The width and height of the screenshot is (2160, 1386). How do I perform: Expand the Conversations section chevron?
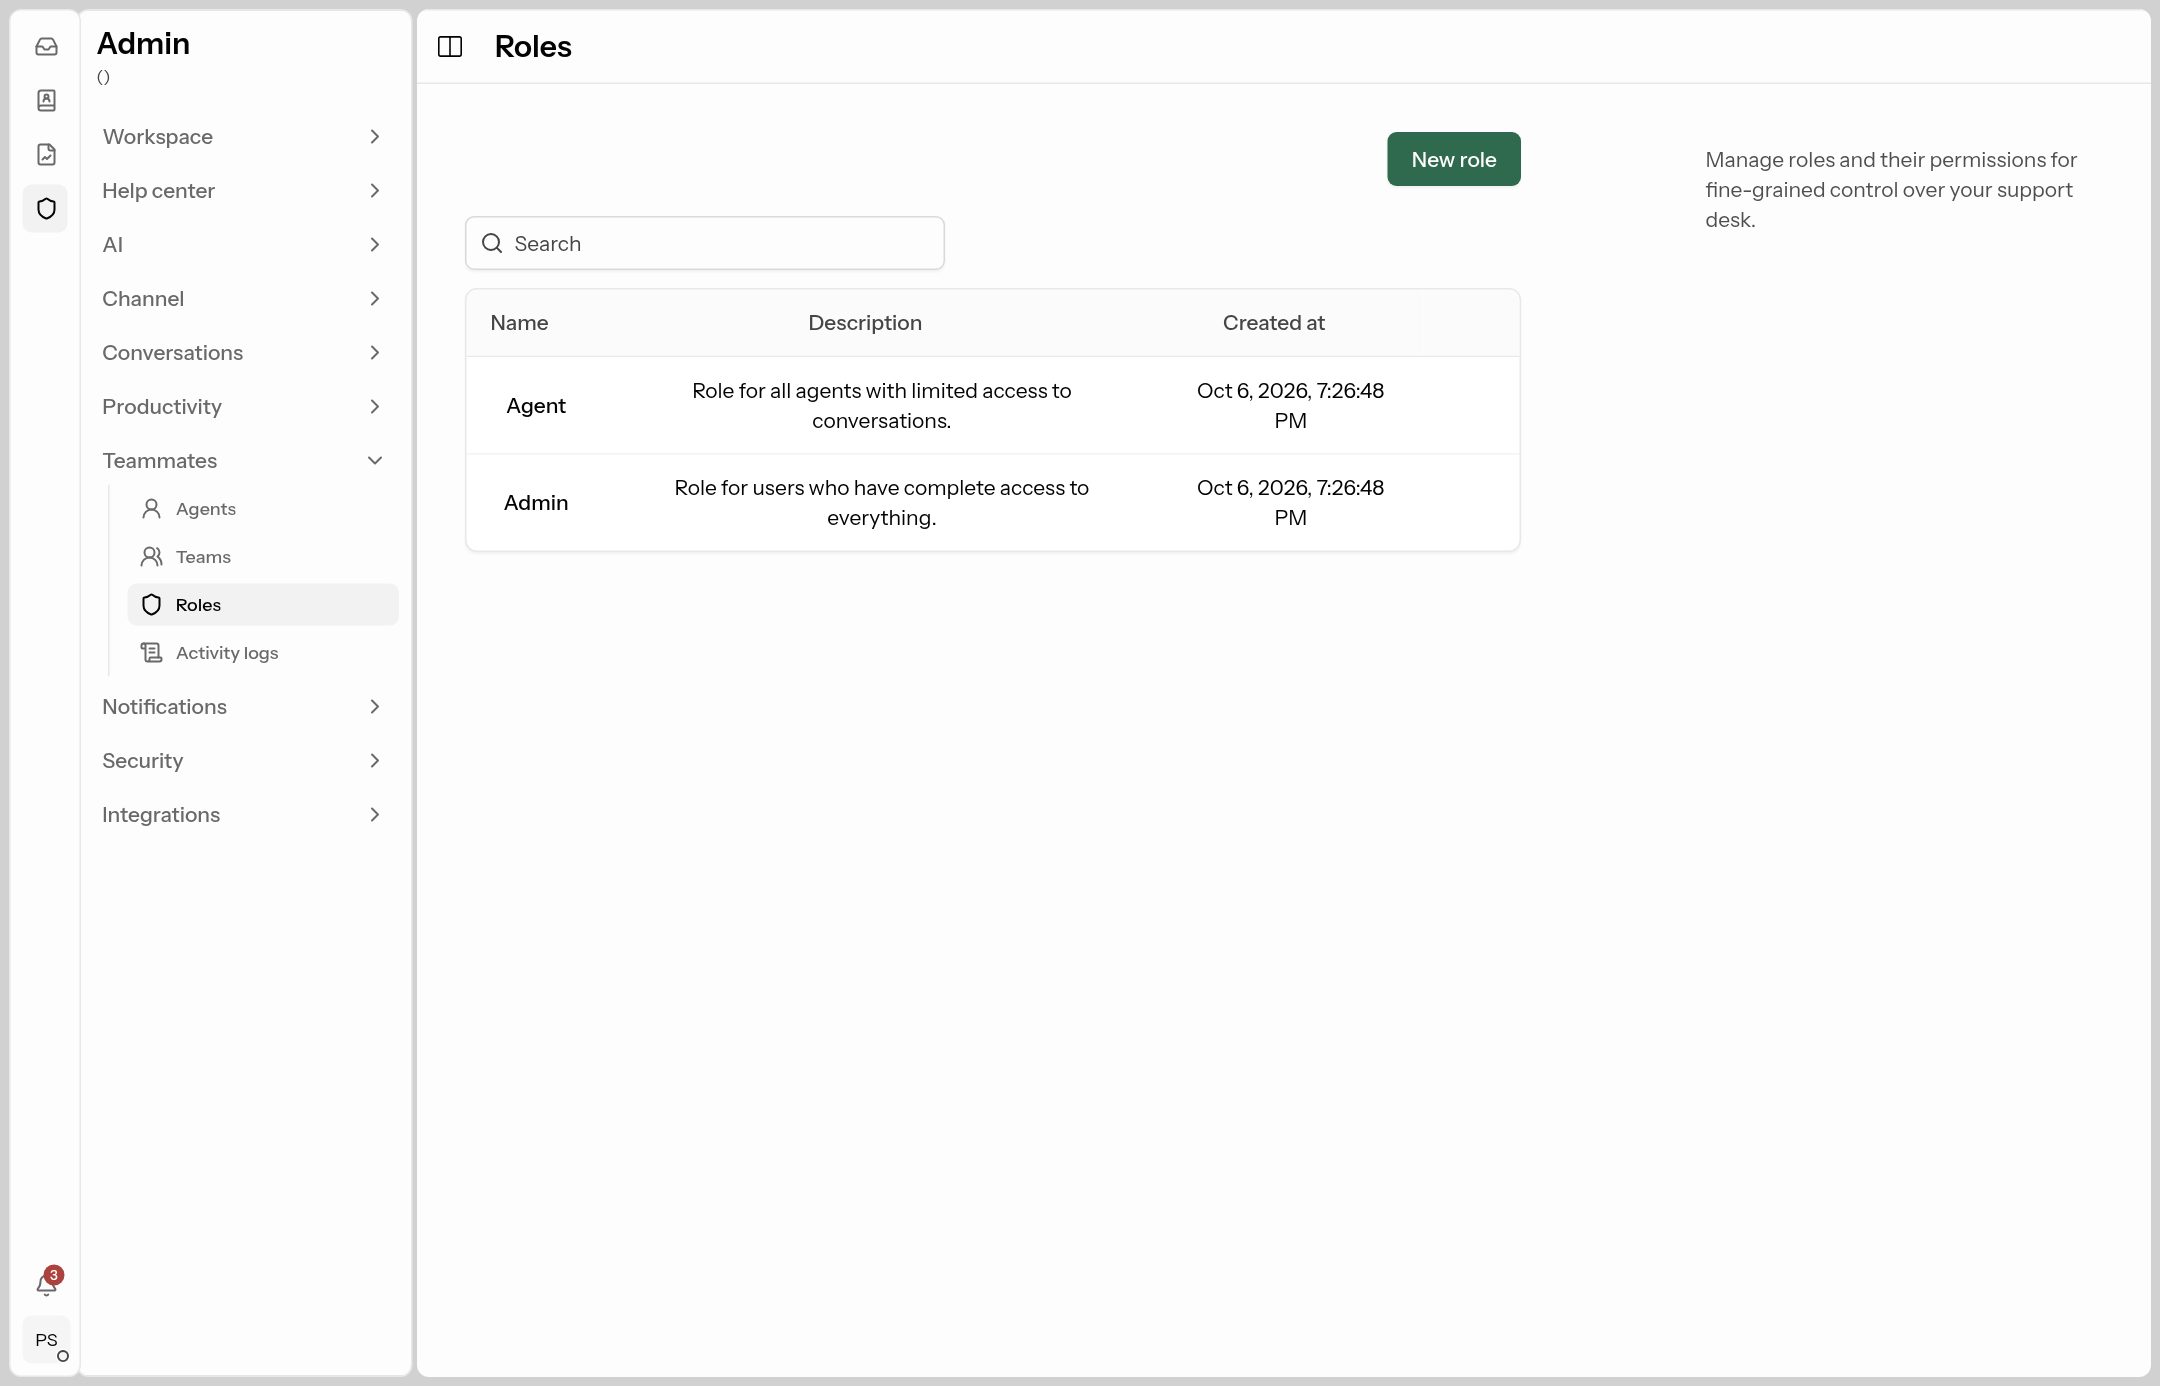tap(375, 353)
